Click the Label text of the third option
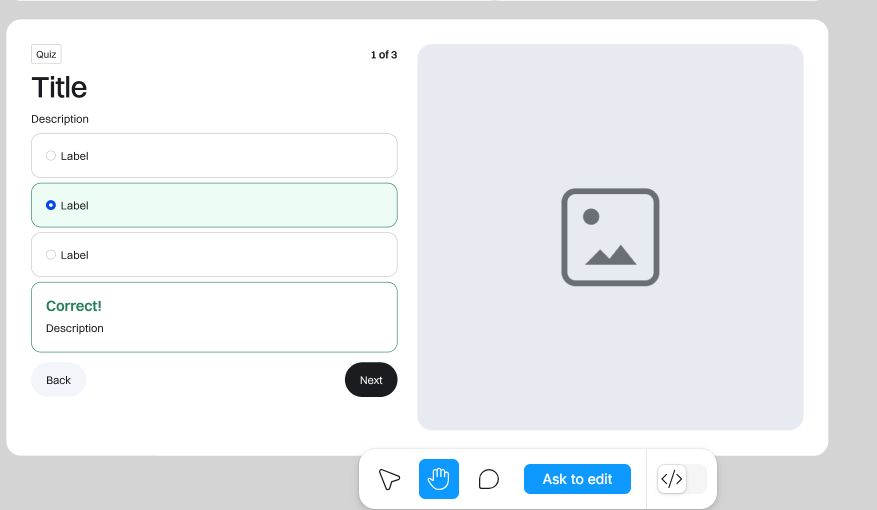877x510 pixels. click(74, 255)
